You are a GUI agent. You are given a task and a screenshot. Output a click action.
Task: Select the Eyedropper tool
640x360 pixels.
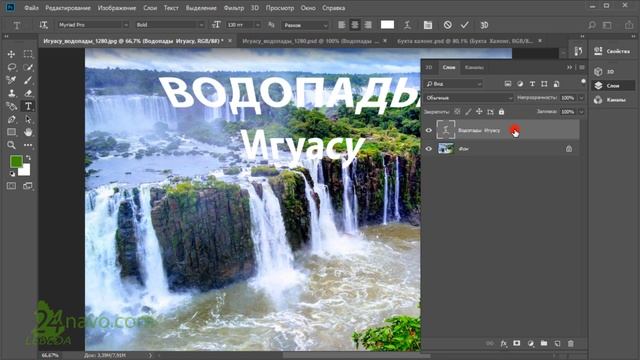[11, 80]
